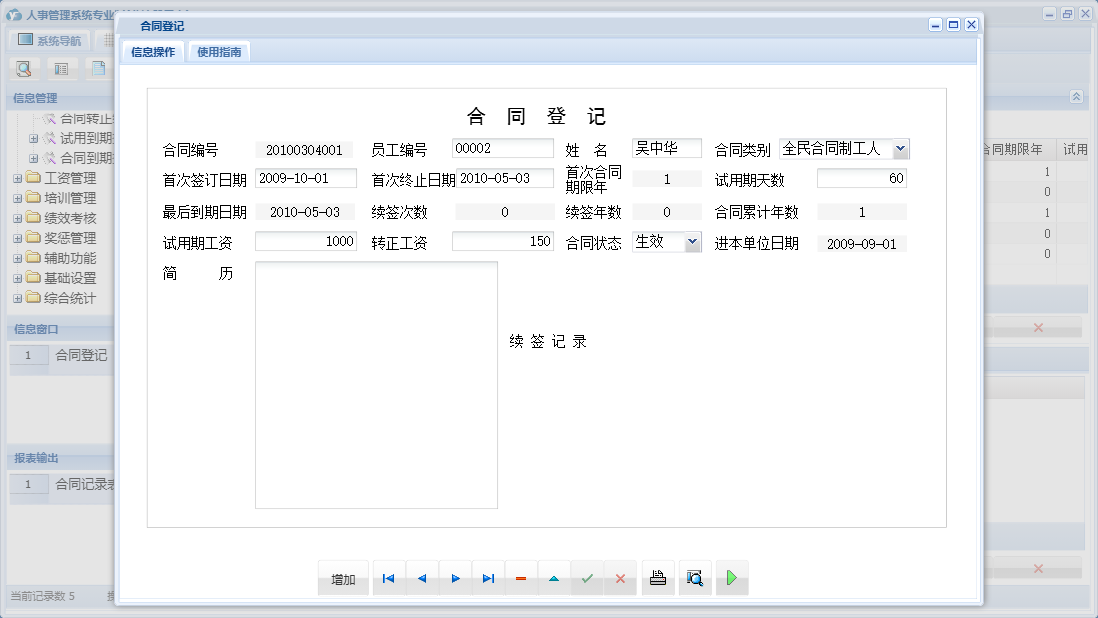Image resolution: width=1098 pixels, height=618 pixels.
Task: Go to next record with blue arrow icon
Action: click(x=455, y=578)
